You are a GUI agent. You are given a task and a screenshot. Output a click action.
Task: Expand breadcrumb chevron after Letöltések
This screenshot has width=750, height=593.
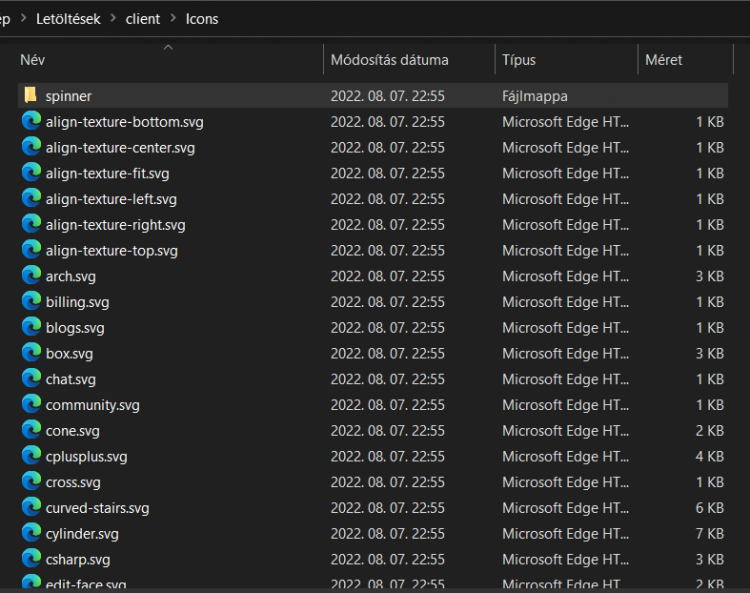tap(113, 19)
